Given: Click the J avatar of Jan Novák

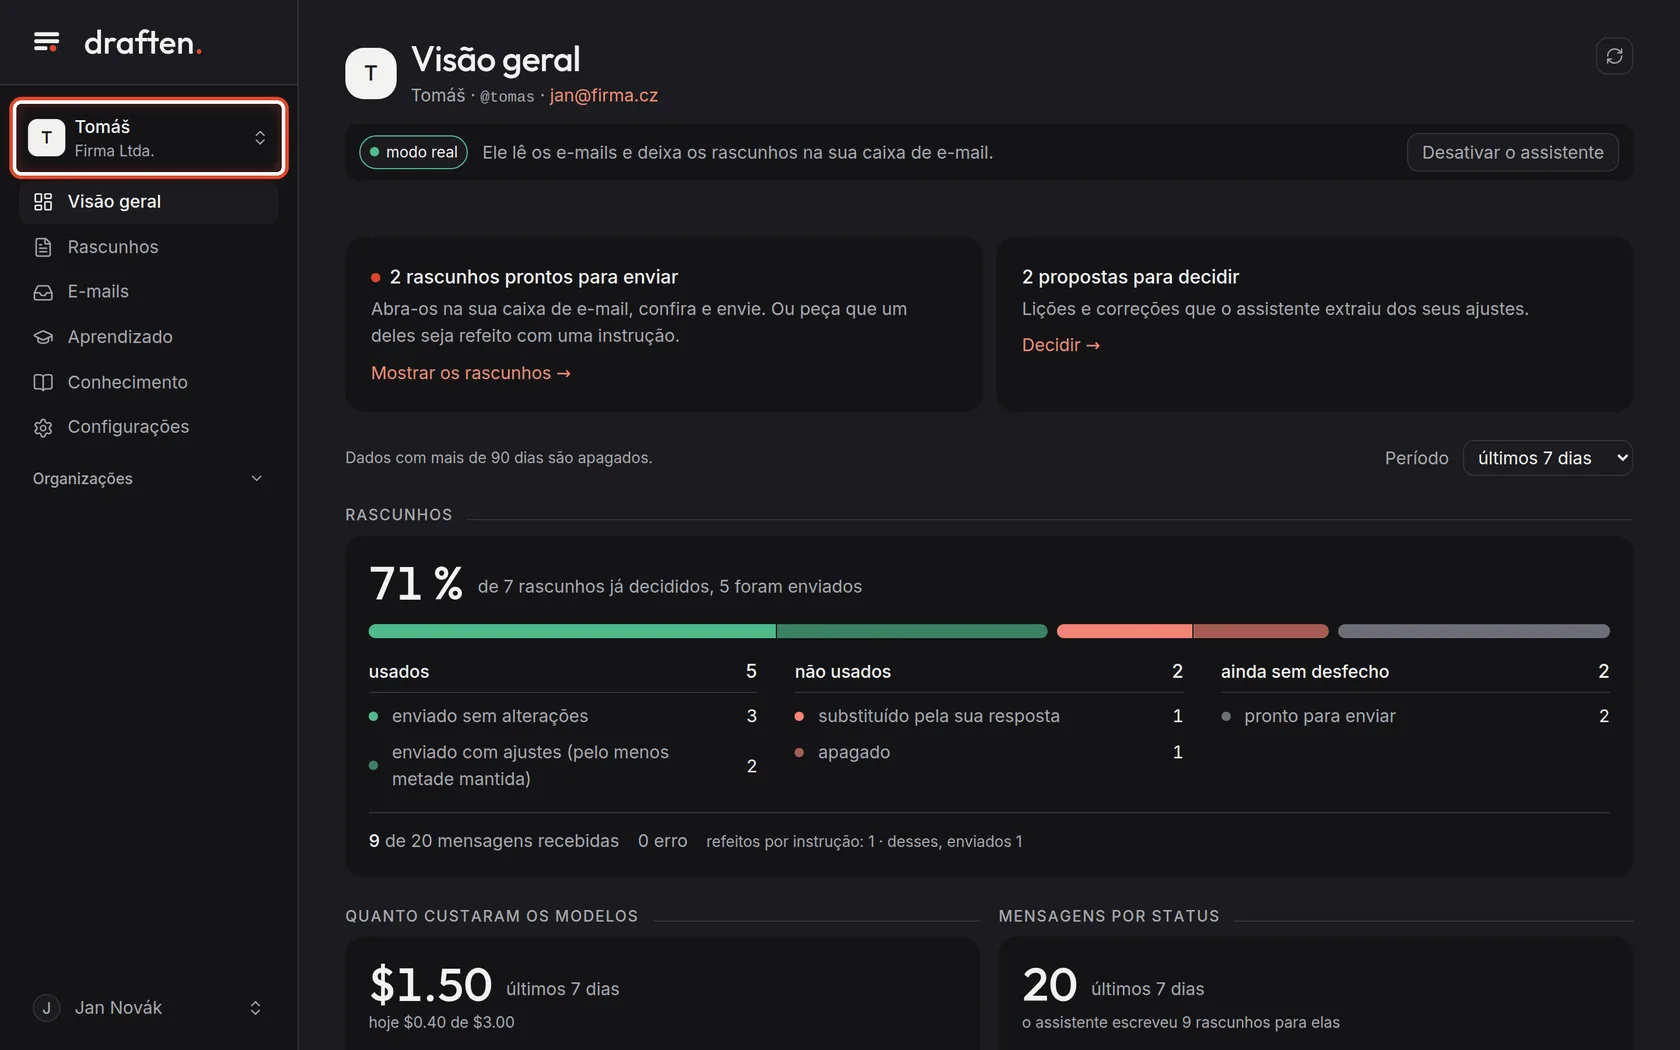Looking at the screenshot, I should [x=46, y=1008].
